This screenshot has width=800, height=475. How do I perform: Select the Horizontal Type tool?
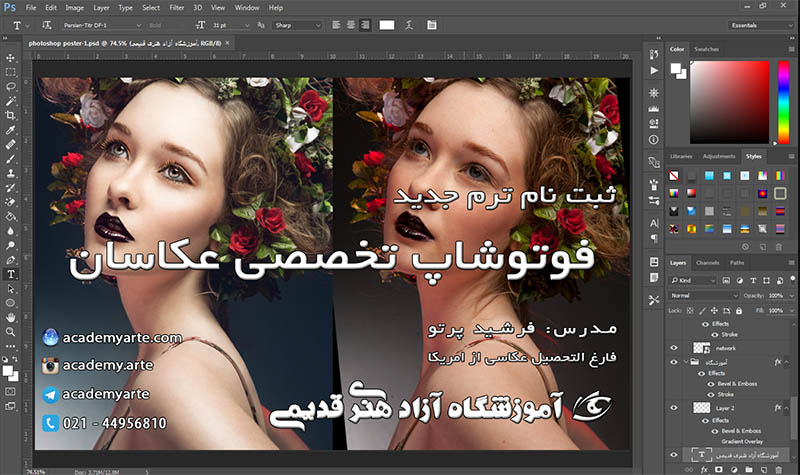[11, 273]
